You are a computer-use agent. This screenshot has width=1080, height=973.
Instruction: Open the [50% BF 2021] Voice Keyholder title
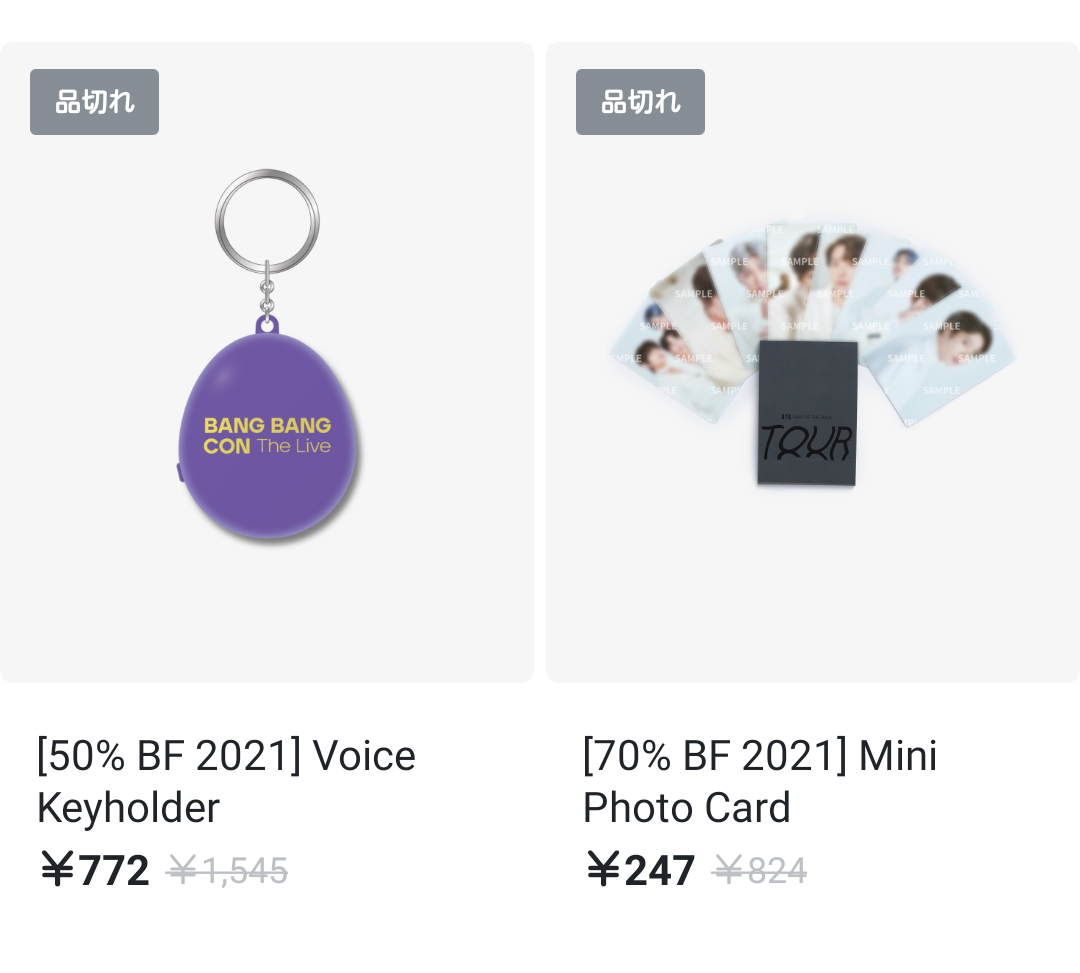[226, 781]
